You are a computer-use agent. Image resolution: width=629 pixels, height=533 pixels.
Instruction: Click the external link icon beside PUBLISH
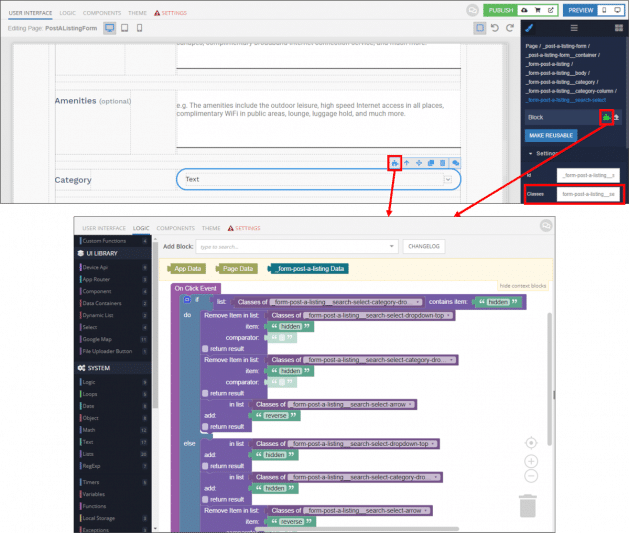pos(551,10)
